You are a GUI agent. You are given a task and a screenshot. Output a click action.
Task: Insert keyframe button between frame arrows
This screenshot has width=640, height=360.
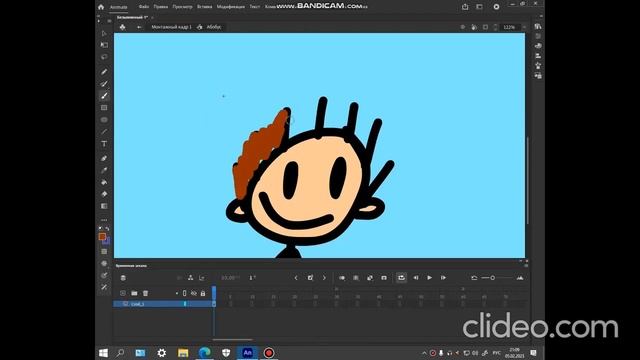(x=310, y=278)
